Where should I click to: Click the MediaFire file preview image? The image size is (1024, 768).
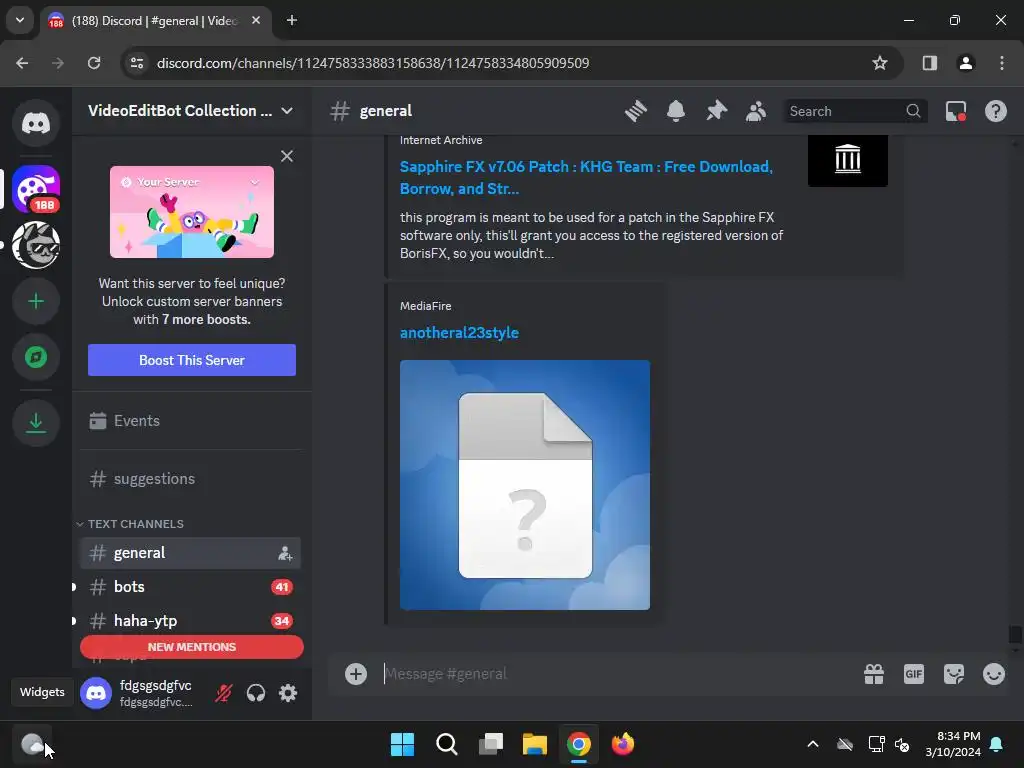point(525,485)
